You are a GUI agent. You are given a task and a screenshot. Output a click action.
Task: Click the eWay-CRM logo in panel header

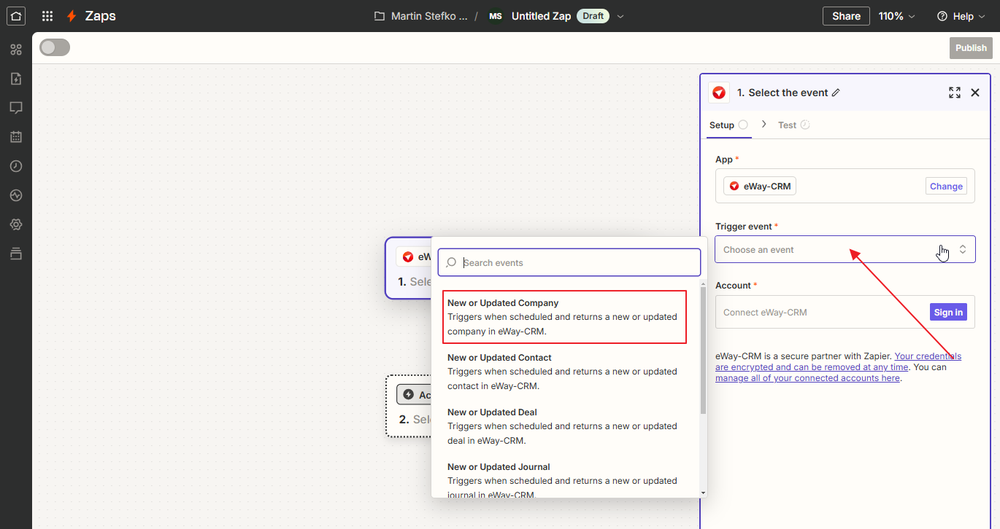pyautogui.click(x=719, y=93)
